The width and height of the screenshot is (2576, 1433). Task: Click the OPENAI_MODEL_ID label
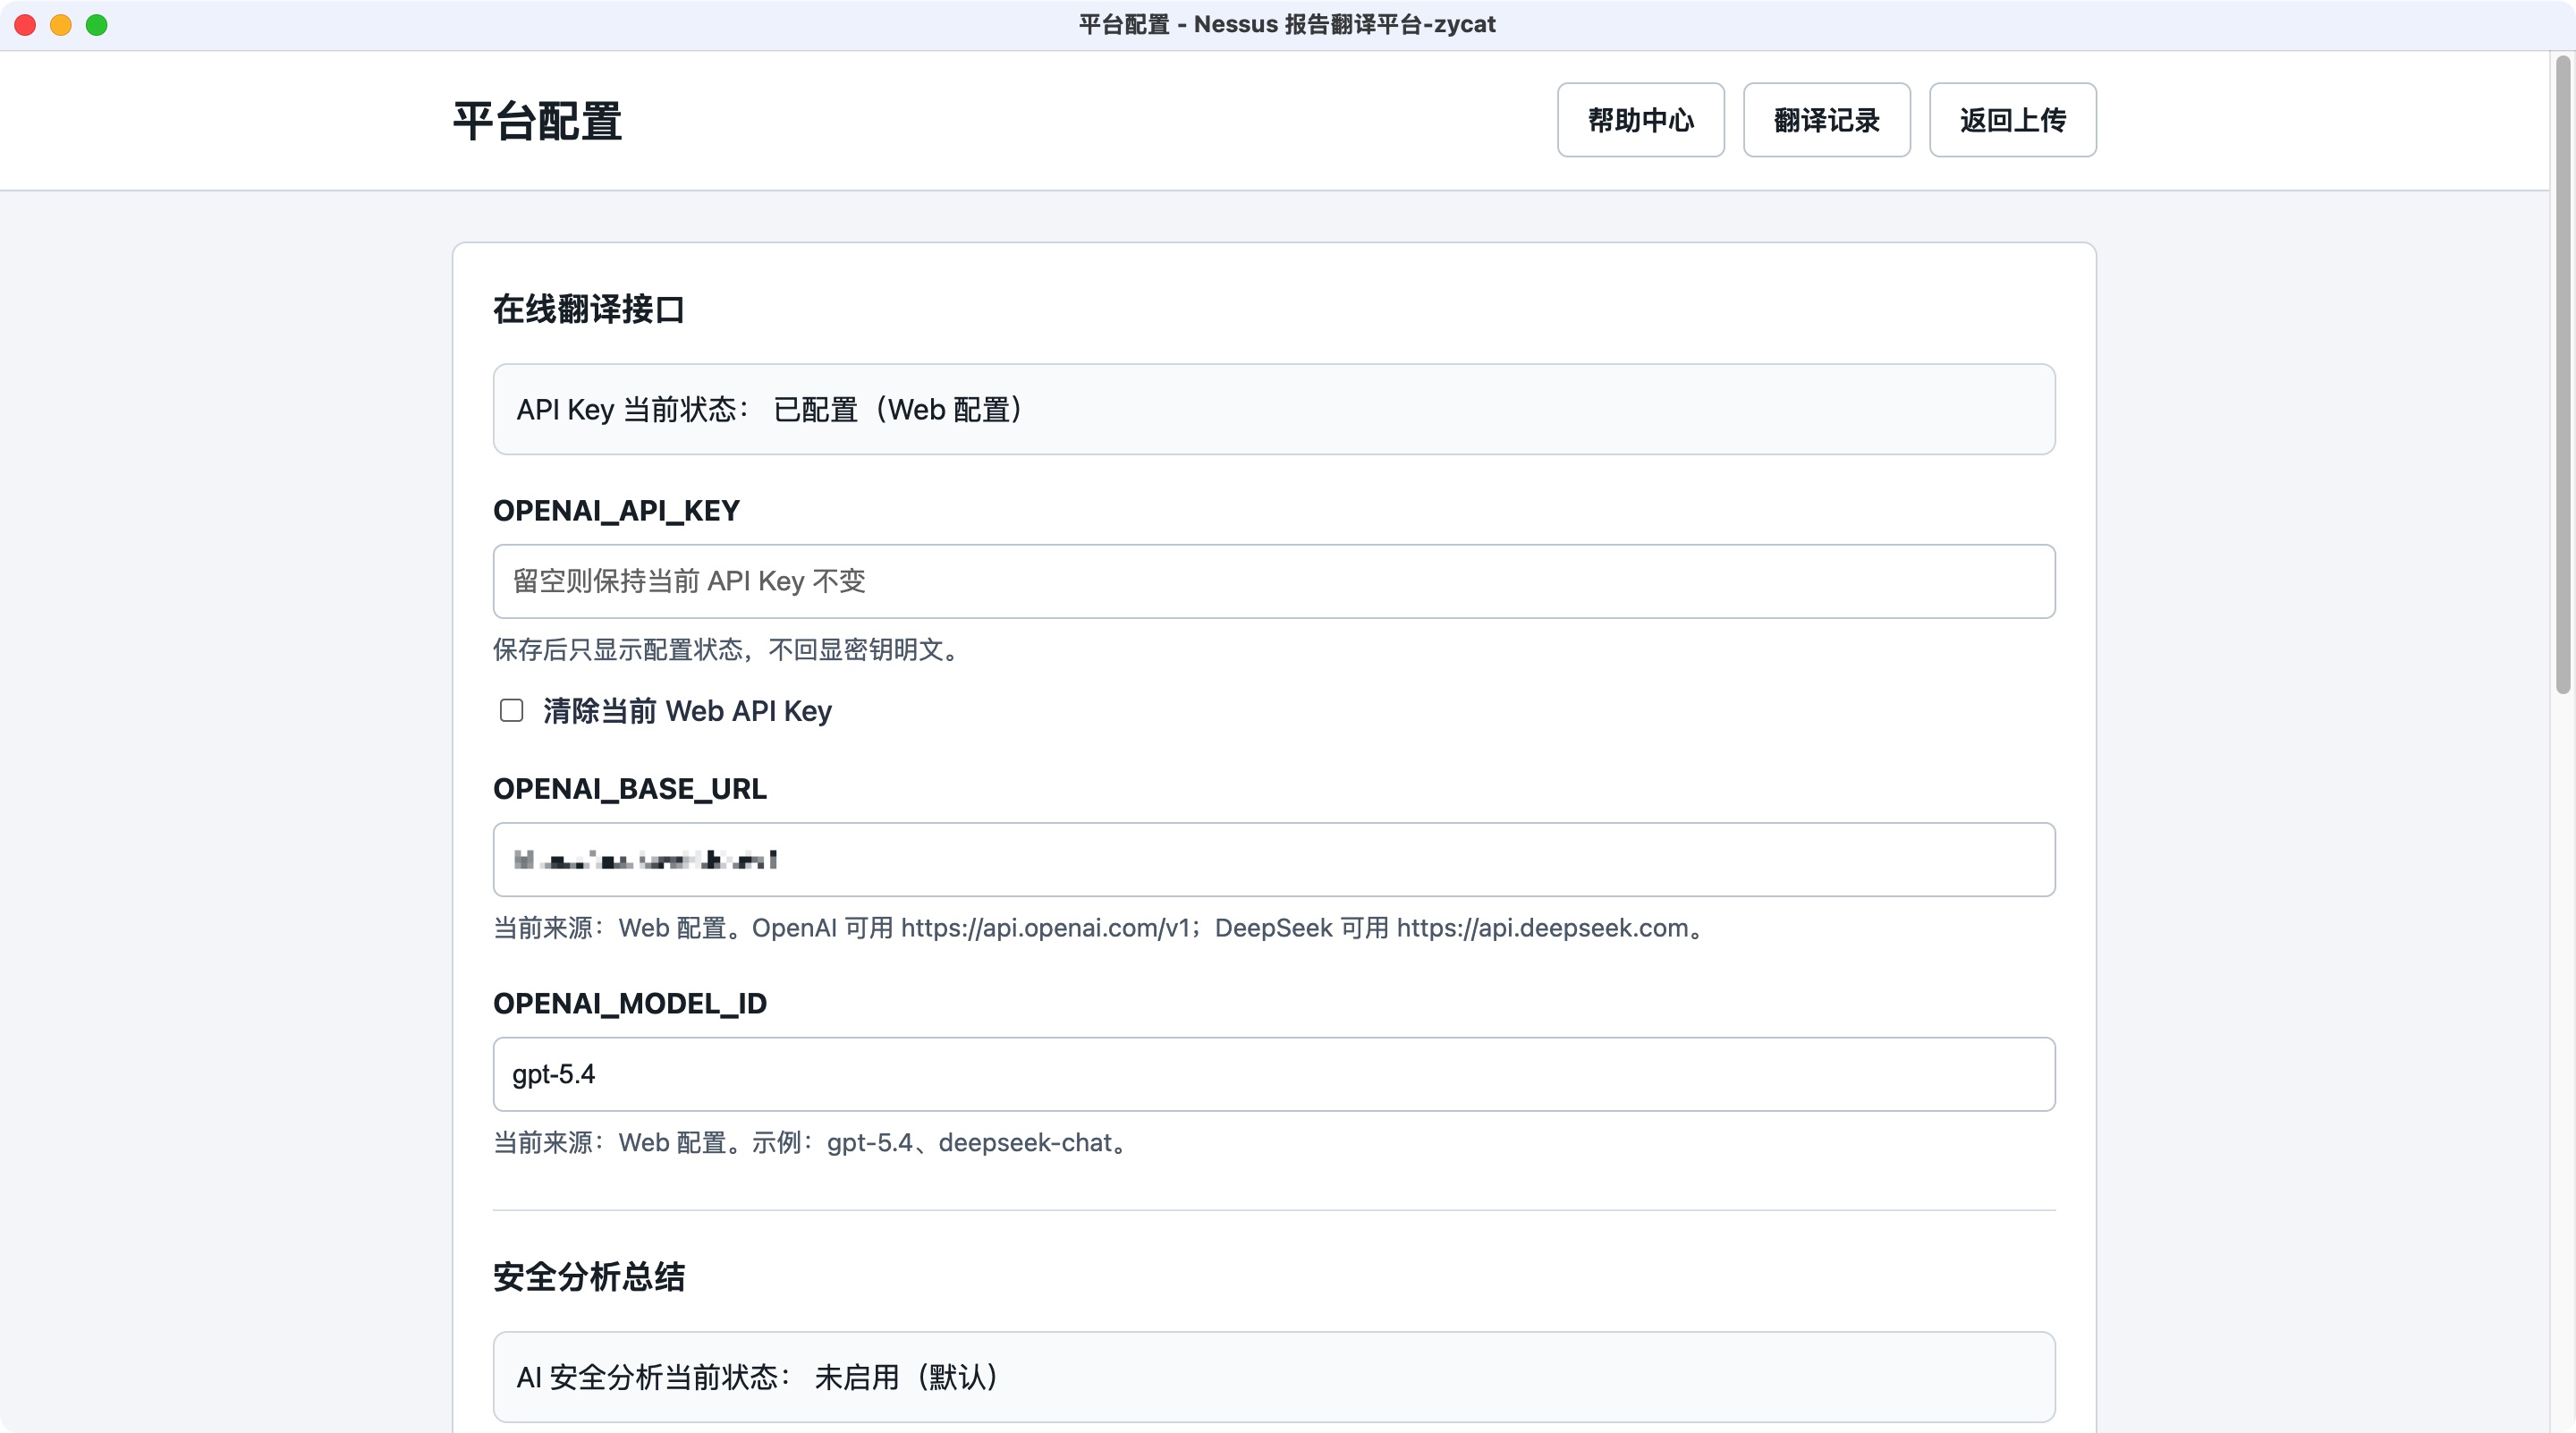pos(630,1003)
